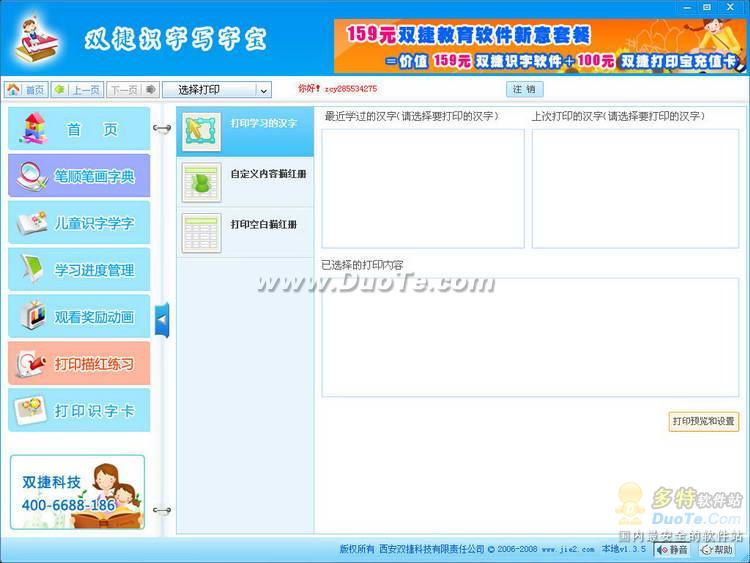Click the speaker icon in status bar

point(662,550)
